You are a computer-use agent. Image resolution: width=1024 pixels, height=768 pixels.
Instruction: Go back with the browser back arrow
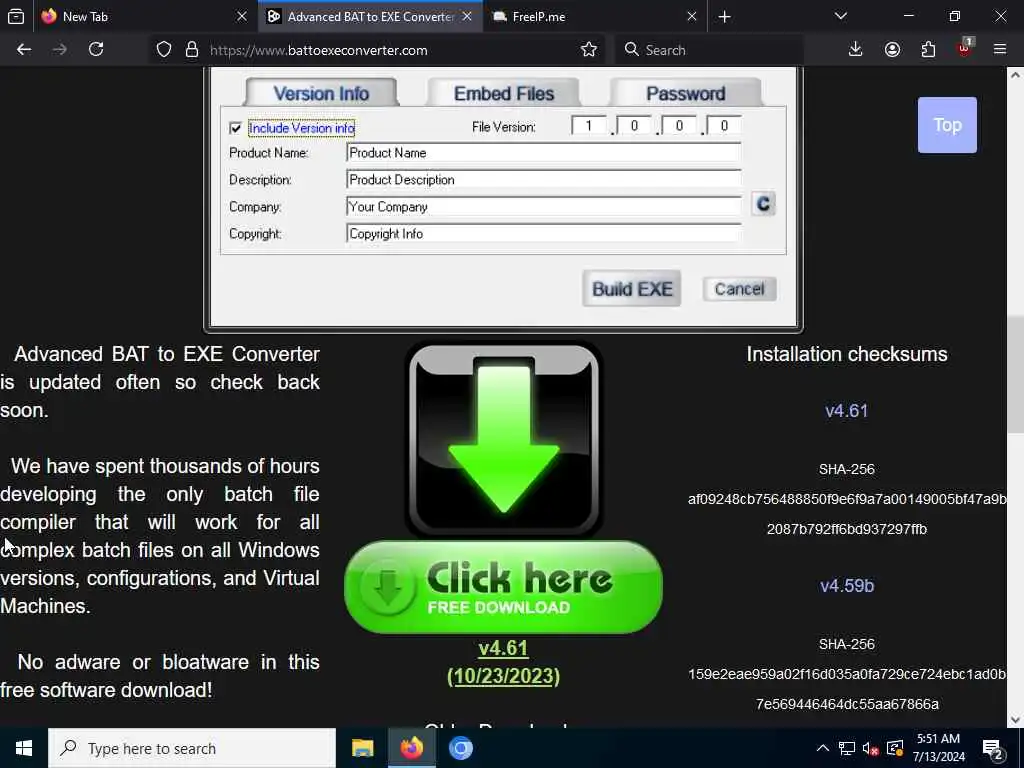[24, 50]
